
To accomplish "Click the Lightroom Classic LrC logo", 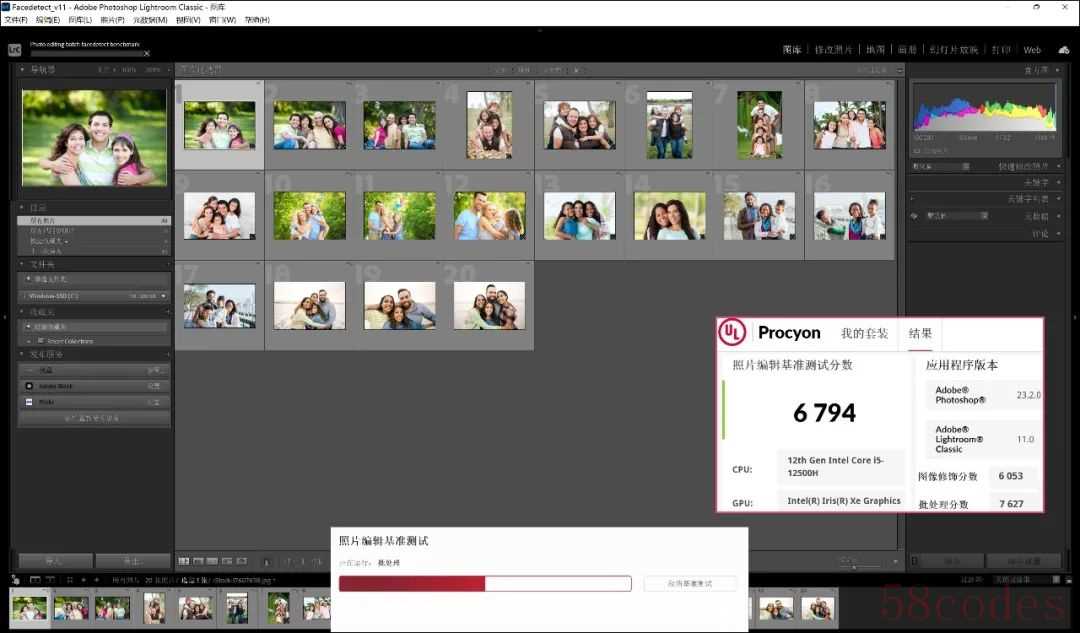I will pos(14,49).
